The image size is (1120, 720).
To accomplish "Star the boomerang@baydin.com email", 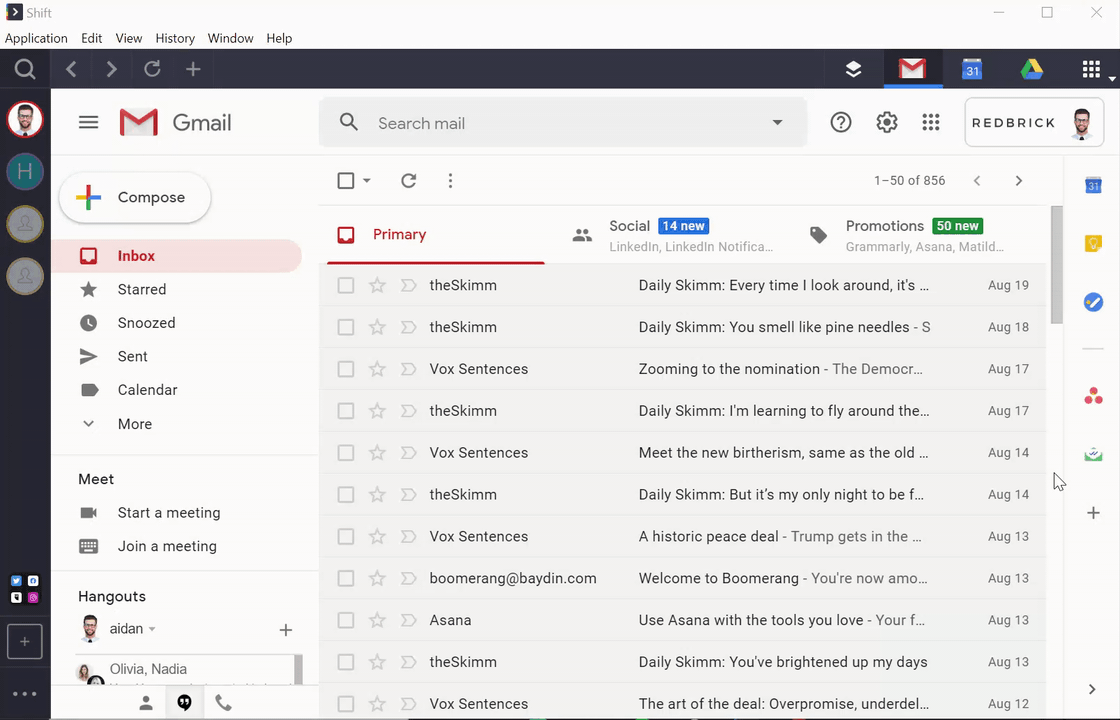I will coord(377,578).
